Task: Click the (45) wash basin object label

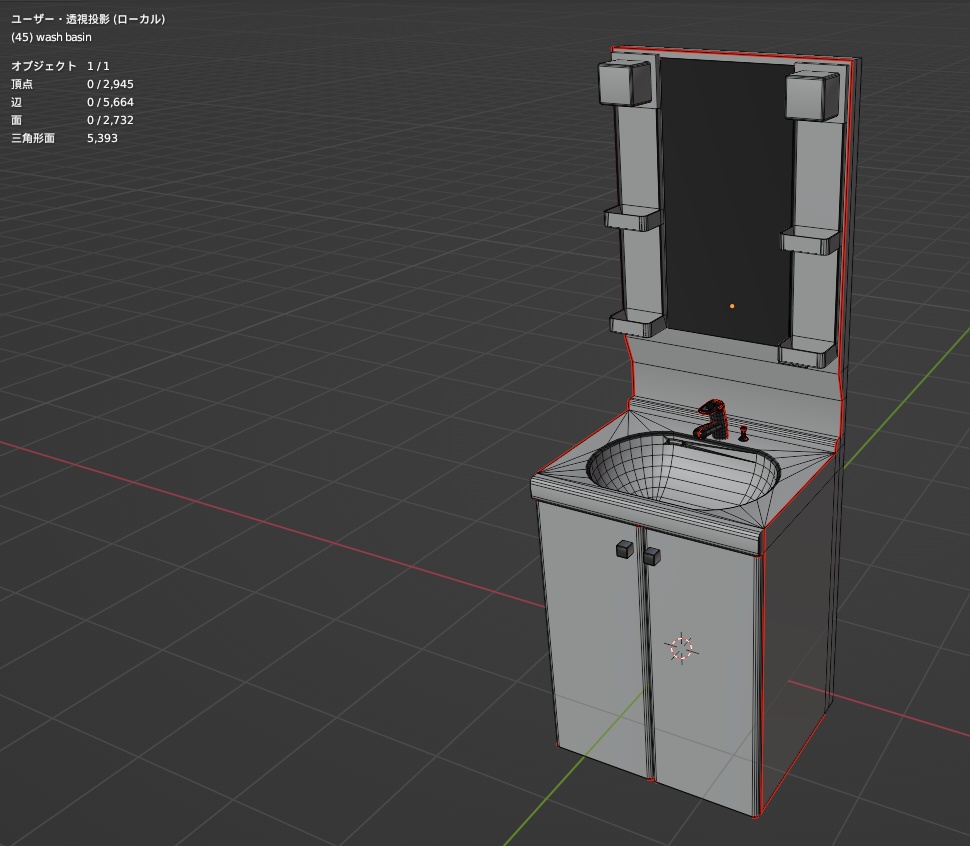Action: click(50, 37)
